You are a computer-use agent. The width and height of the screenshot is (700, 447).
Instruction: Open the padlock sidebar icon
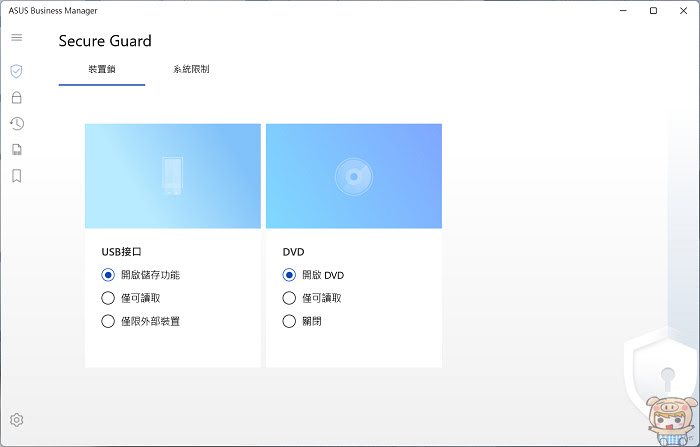coord(17,97)
